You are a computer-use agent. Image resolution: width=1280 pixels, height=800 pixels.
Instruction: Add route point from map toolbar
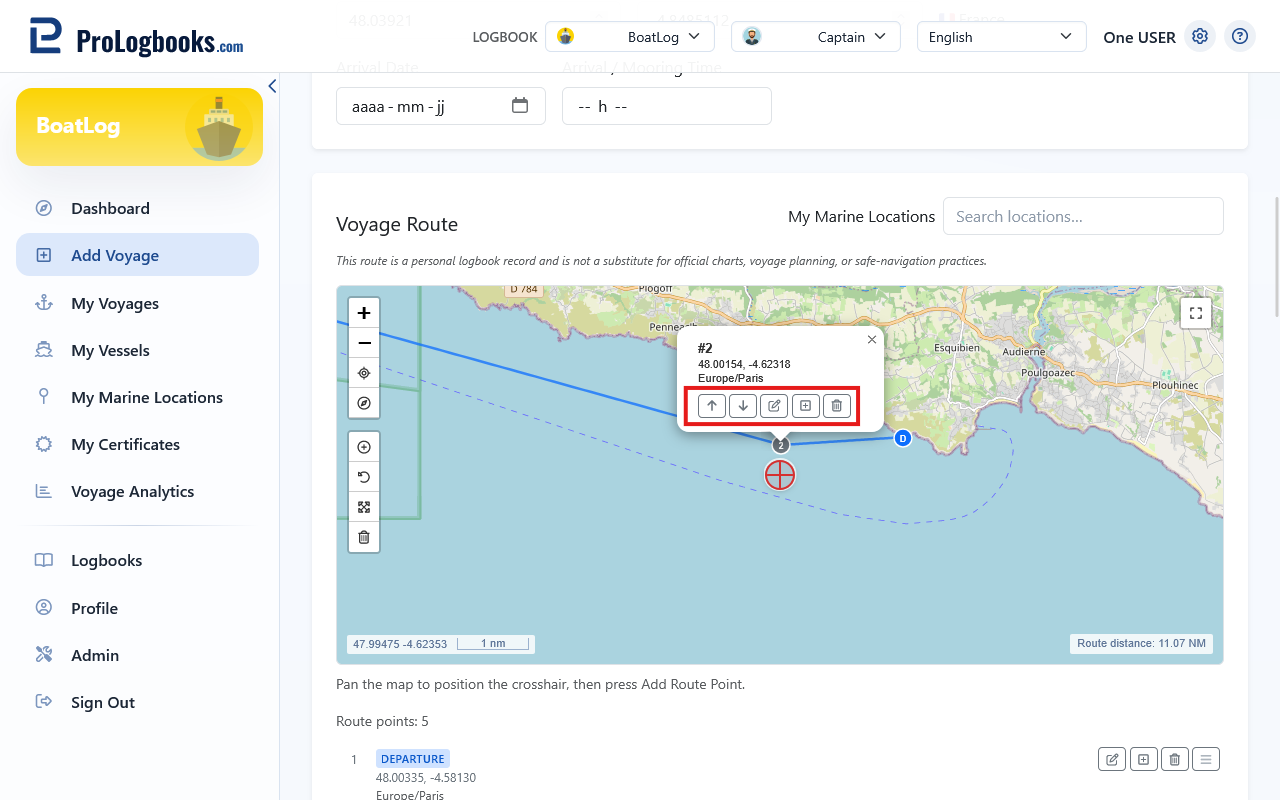(364, 447)
